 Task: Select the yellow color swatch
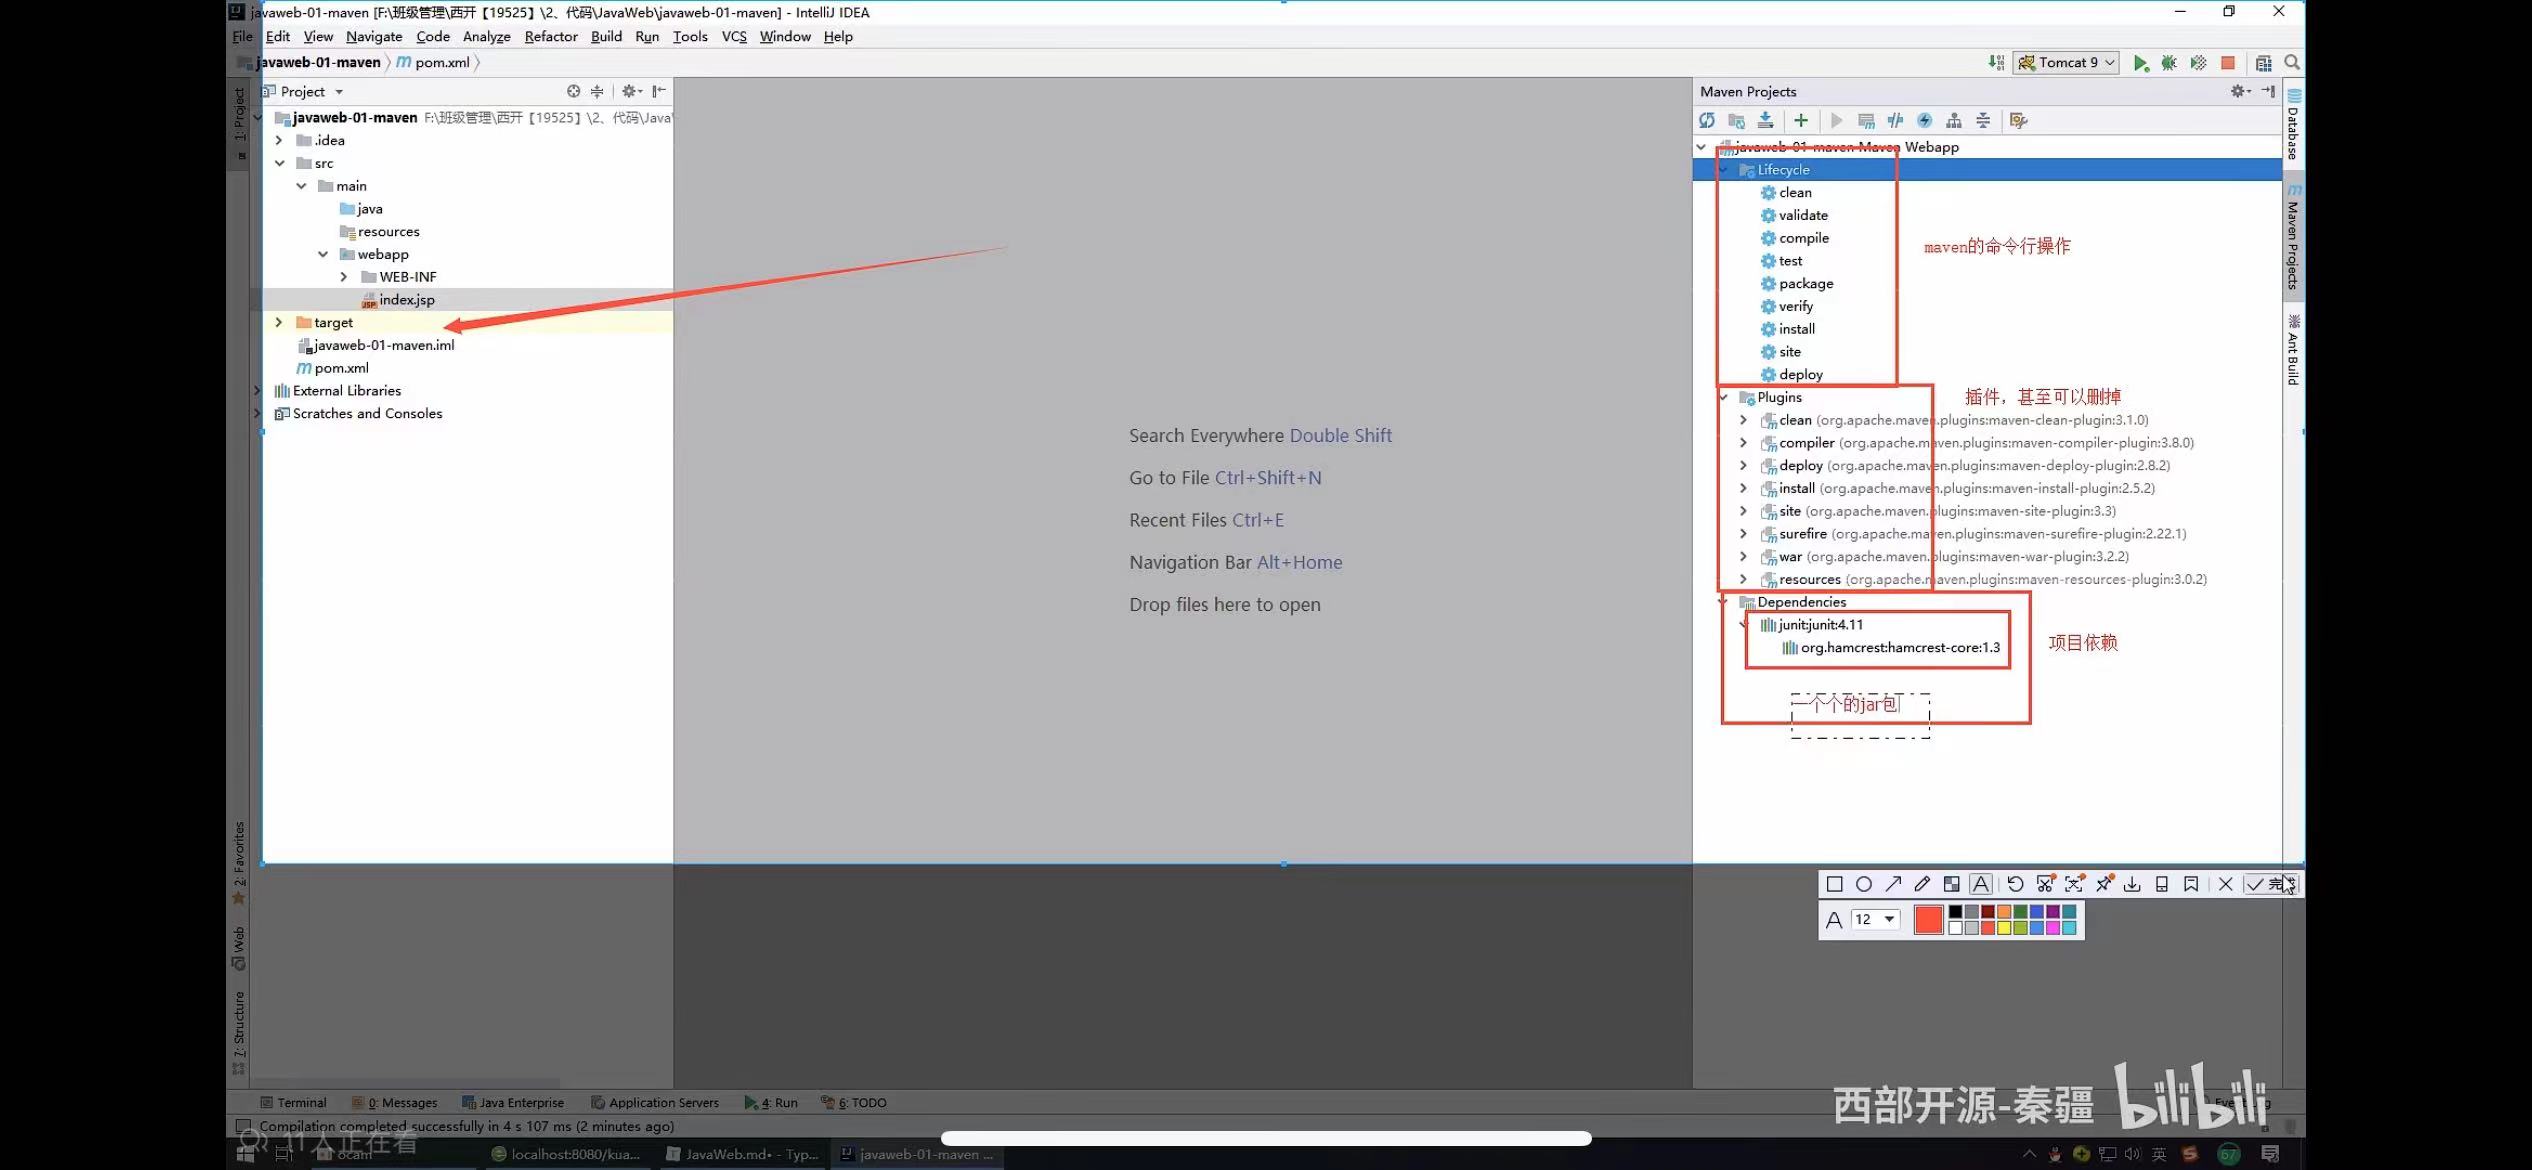click(2005, 927)
